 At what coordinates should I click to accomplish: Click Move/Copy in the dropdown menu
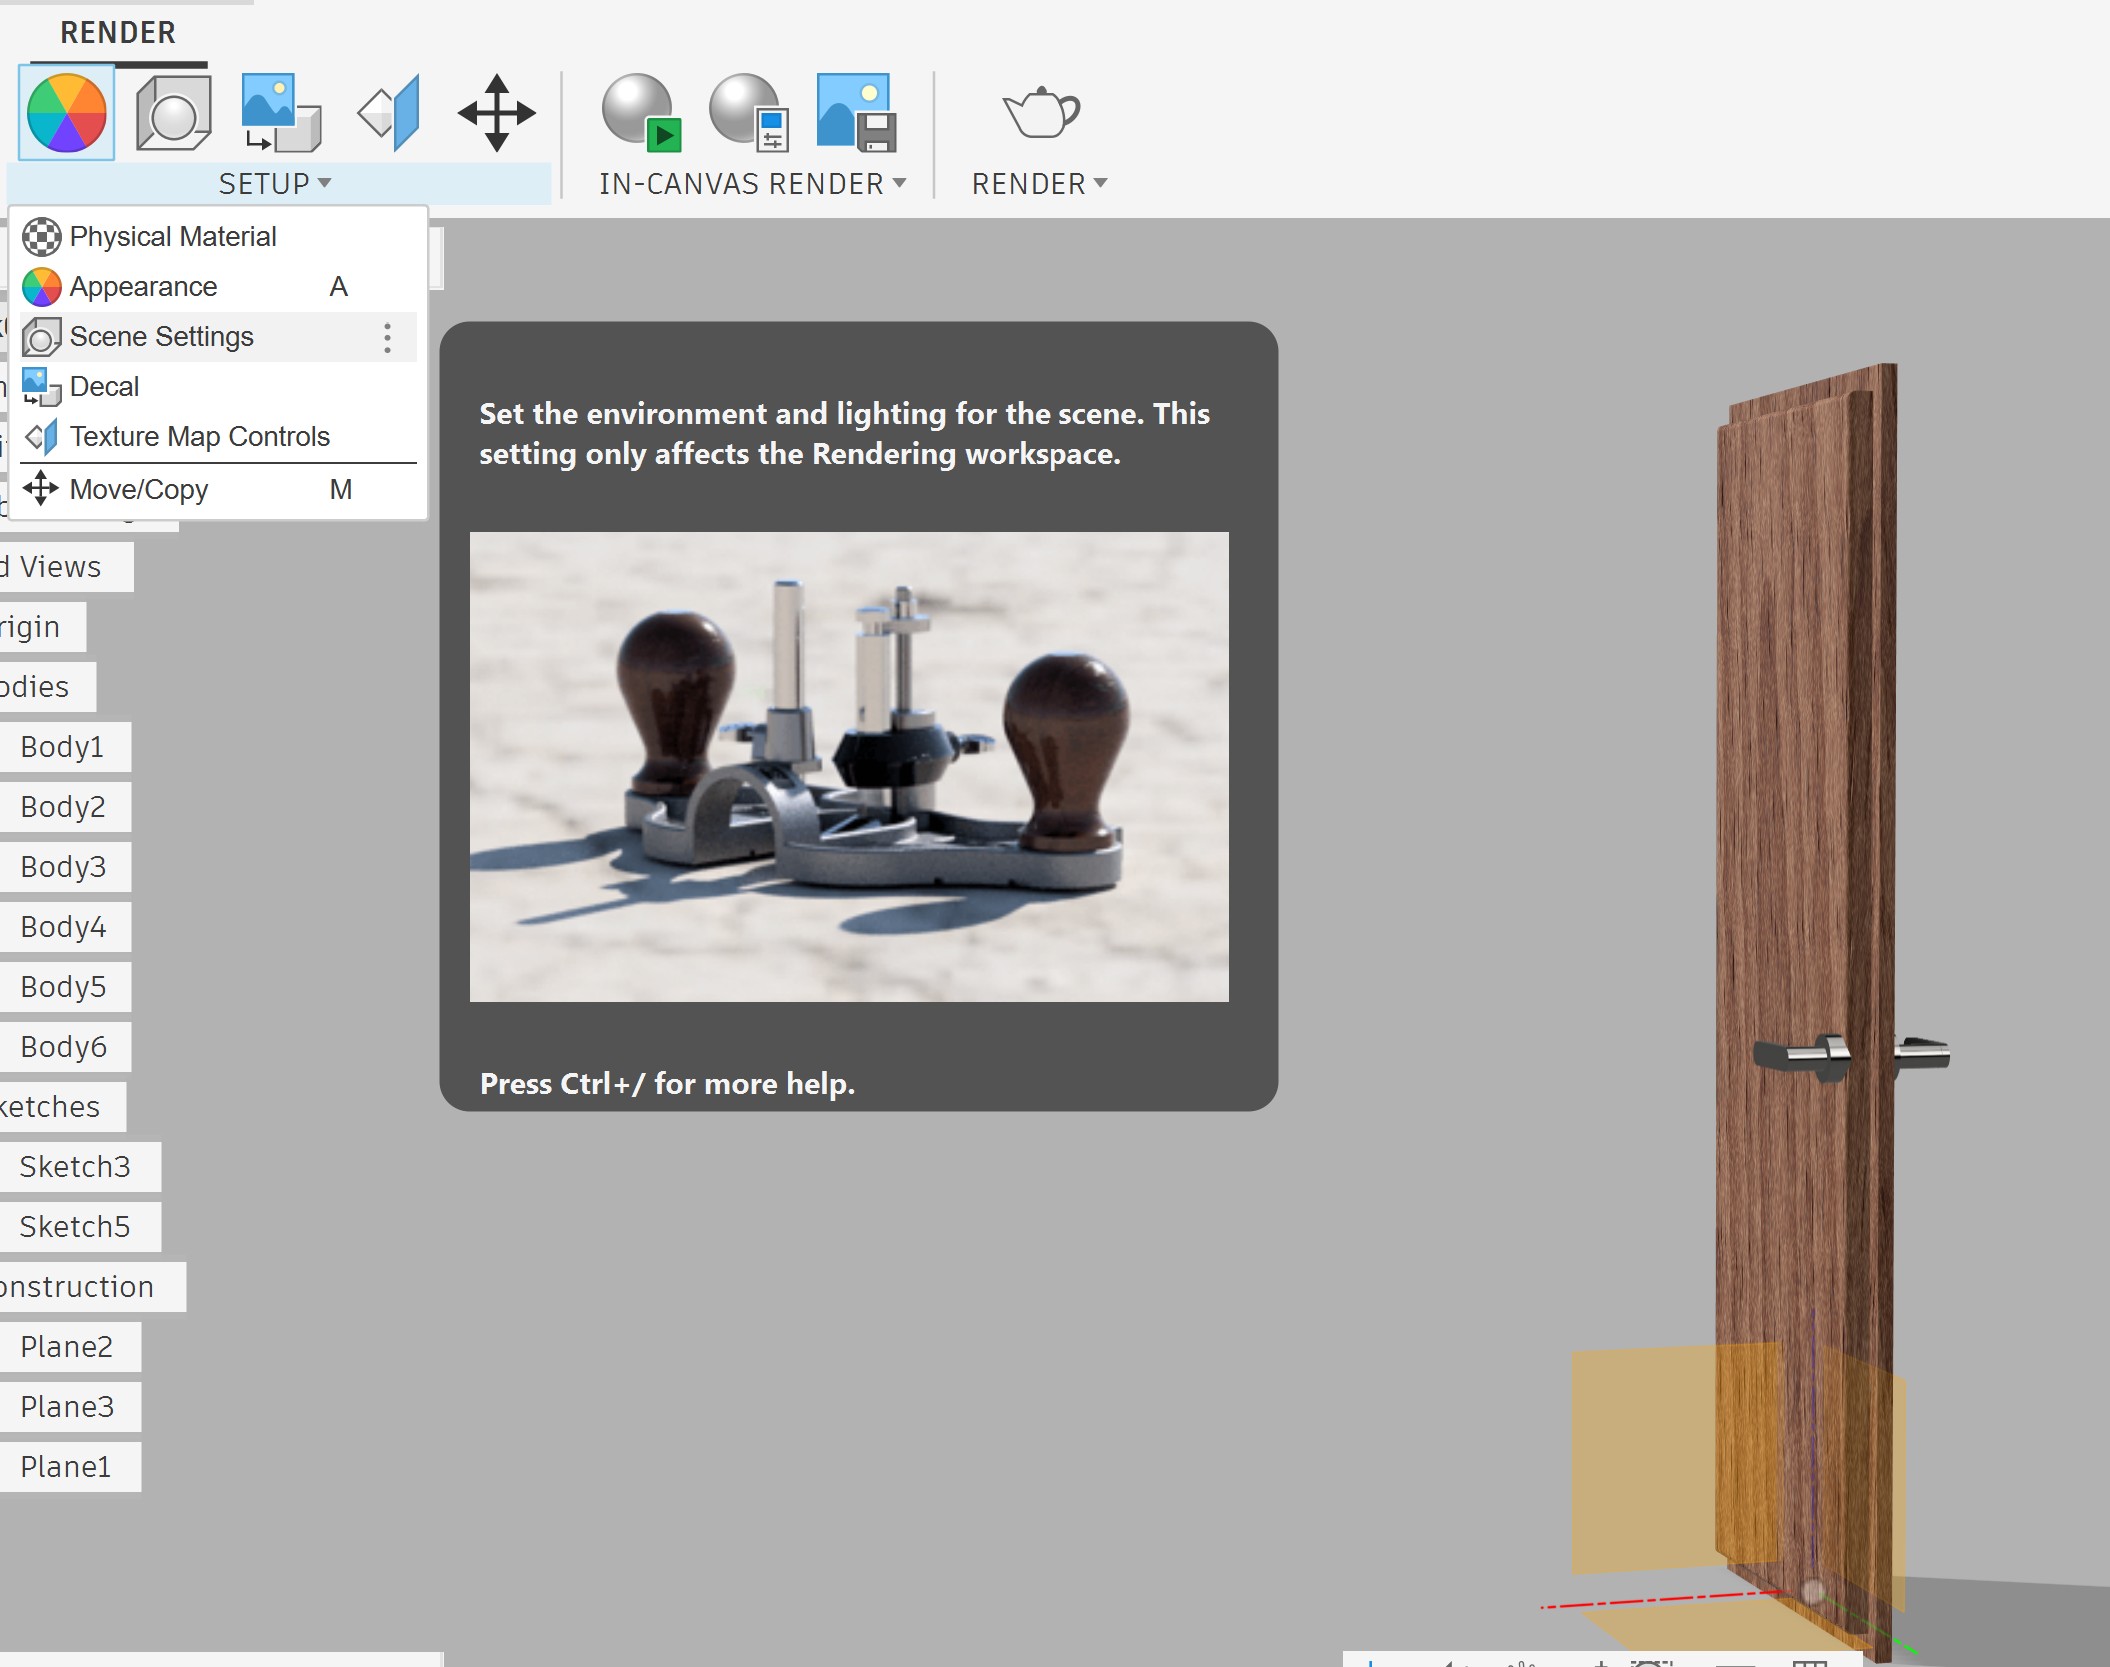tap(138, 490)
